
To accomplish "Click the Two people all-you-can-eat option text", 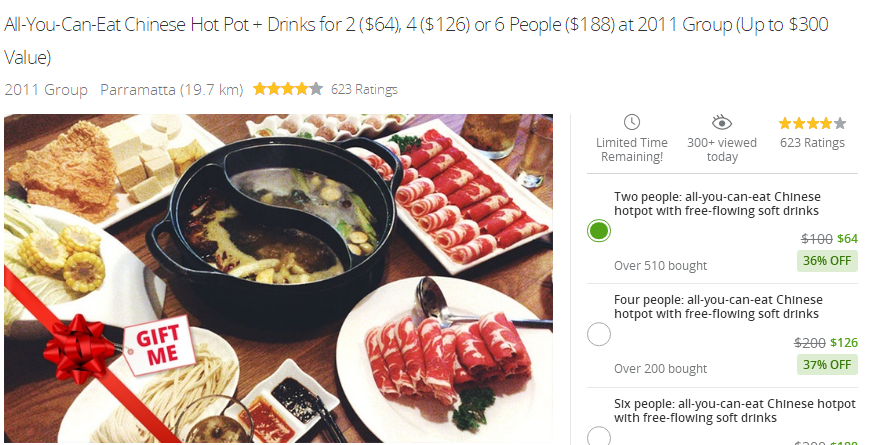I will [717, 204].
